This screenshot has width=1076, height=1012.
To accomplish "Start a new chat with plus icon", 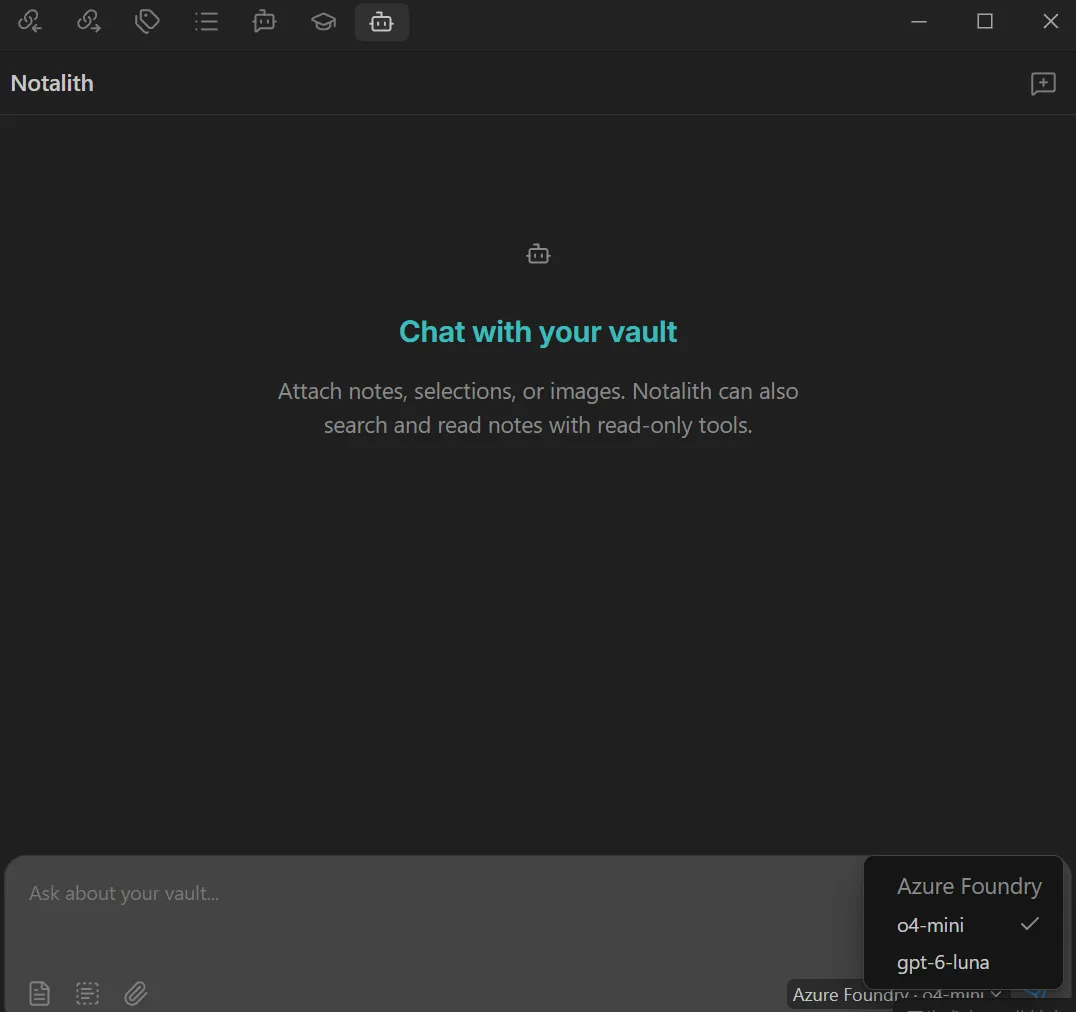I will tap(1043, 84).
